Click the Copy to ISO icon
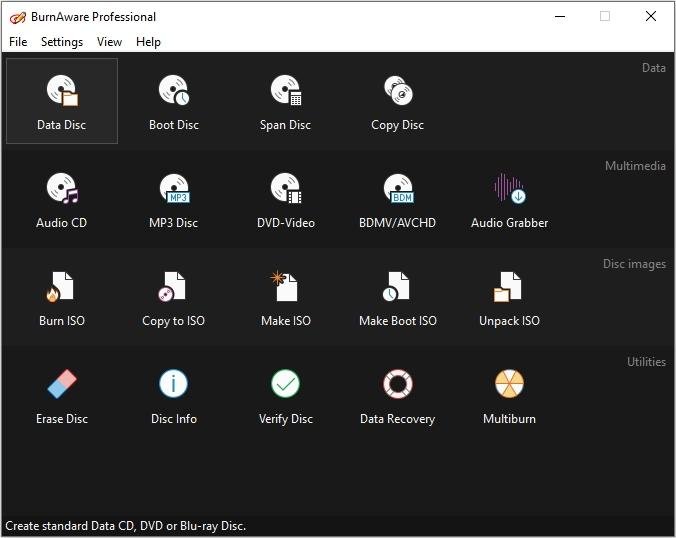Image resolution: width=676 pixels, height=538 pixels. (174, 296)
